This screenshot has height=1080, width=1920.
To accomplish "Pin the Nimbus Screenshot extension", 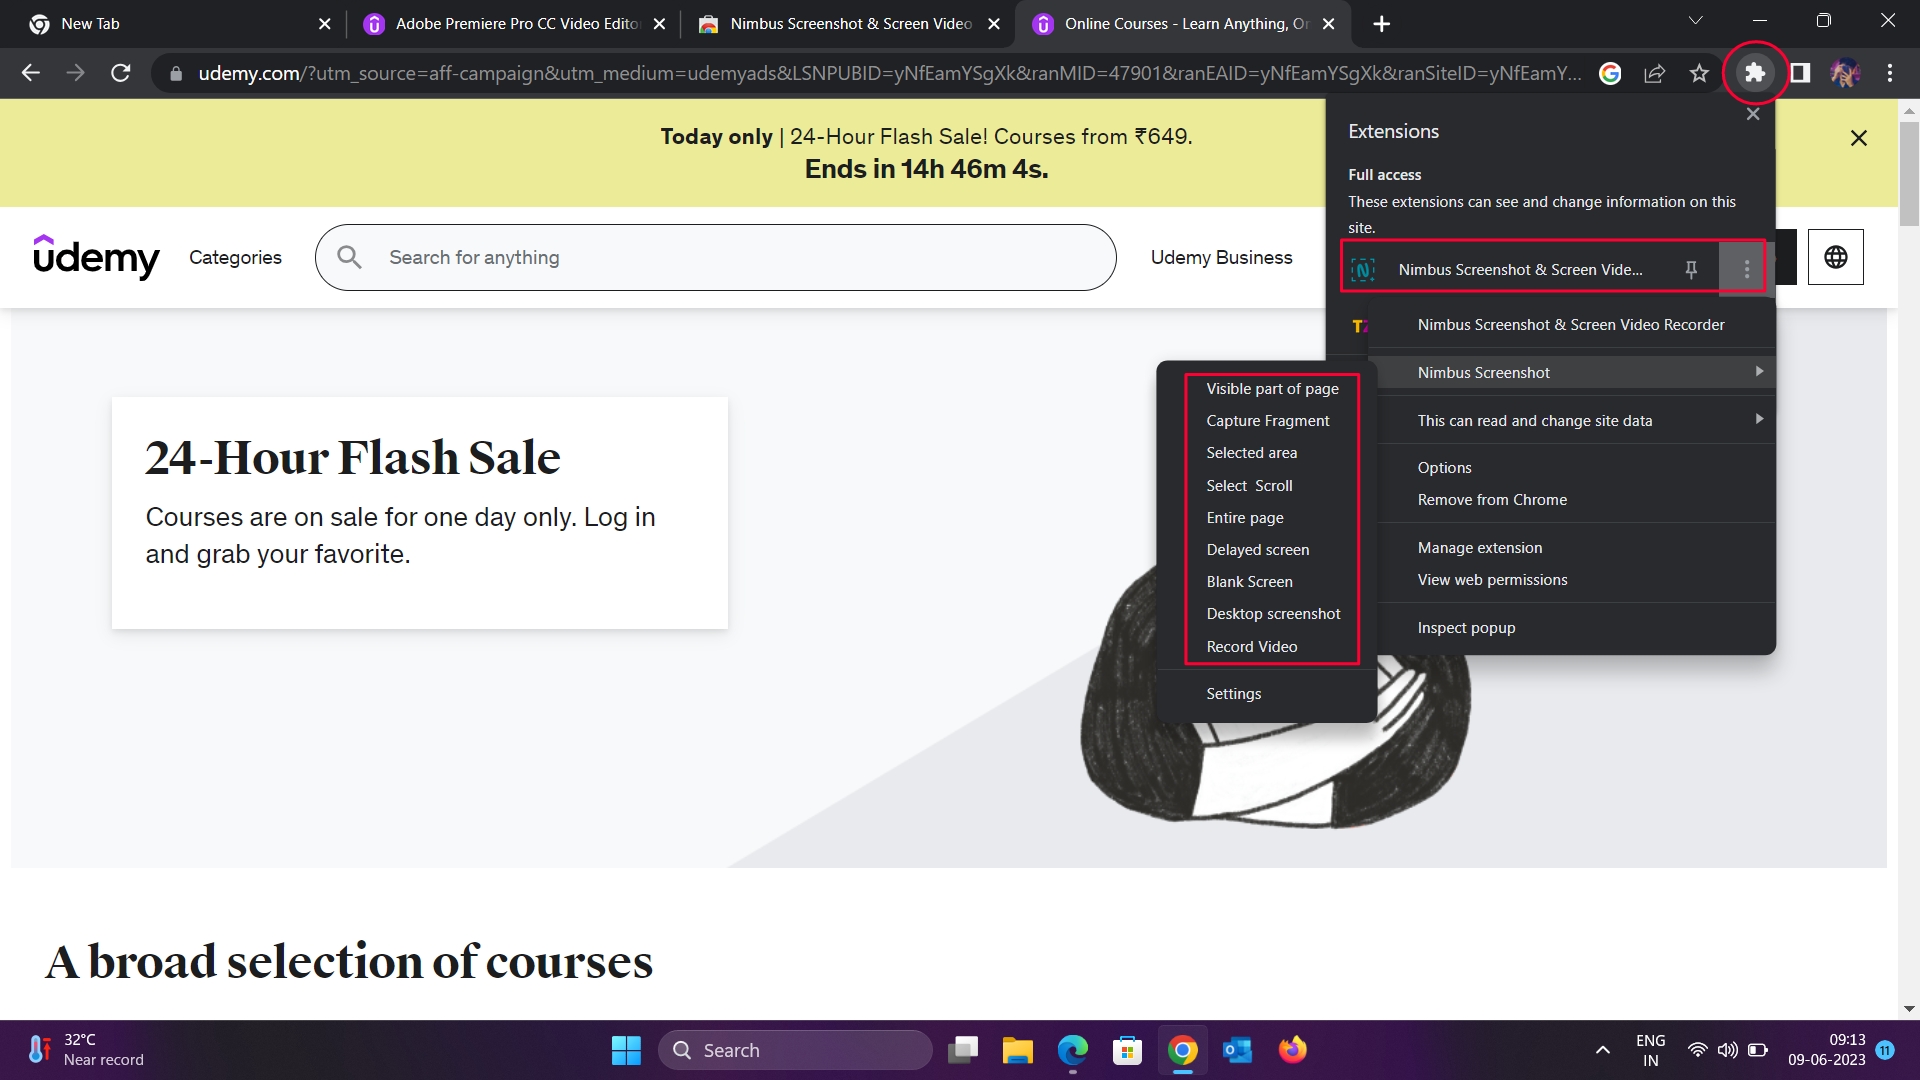I will click(x=1691, y=269).
